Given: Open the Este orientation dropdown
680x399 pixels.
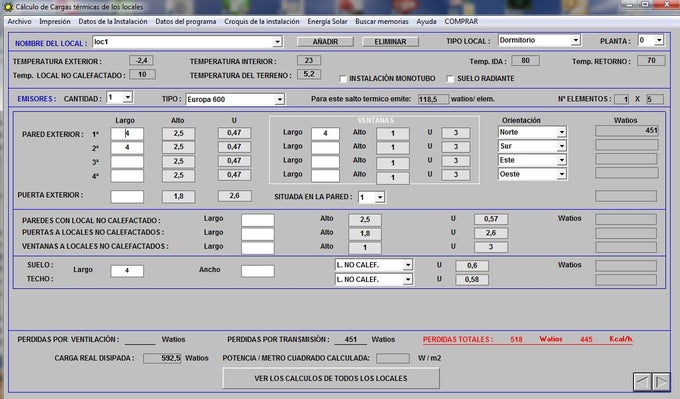Looking at the screenshot, I should (562, 160).
